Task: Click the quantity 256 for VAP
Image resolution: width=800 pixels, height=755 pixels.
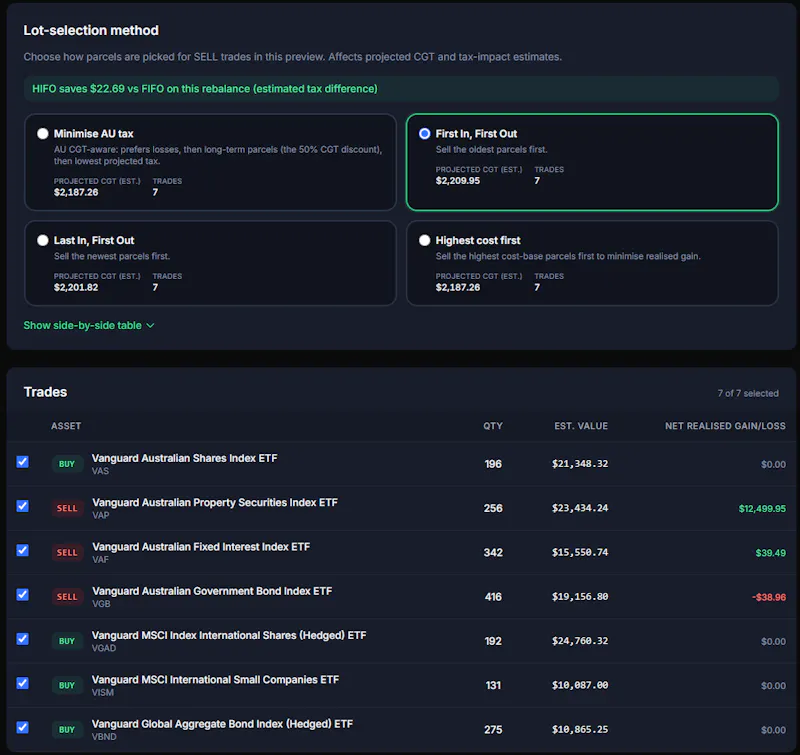Action: pos(493,509)
